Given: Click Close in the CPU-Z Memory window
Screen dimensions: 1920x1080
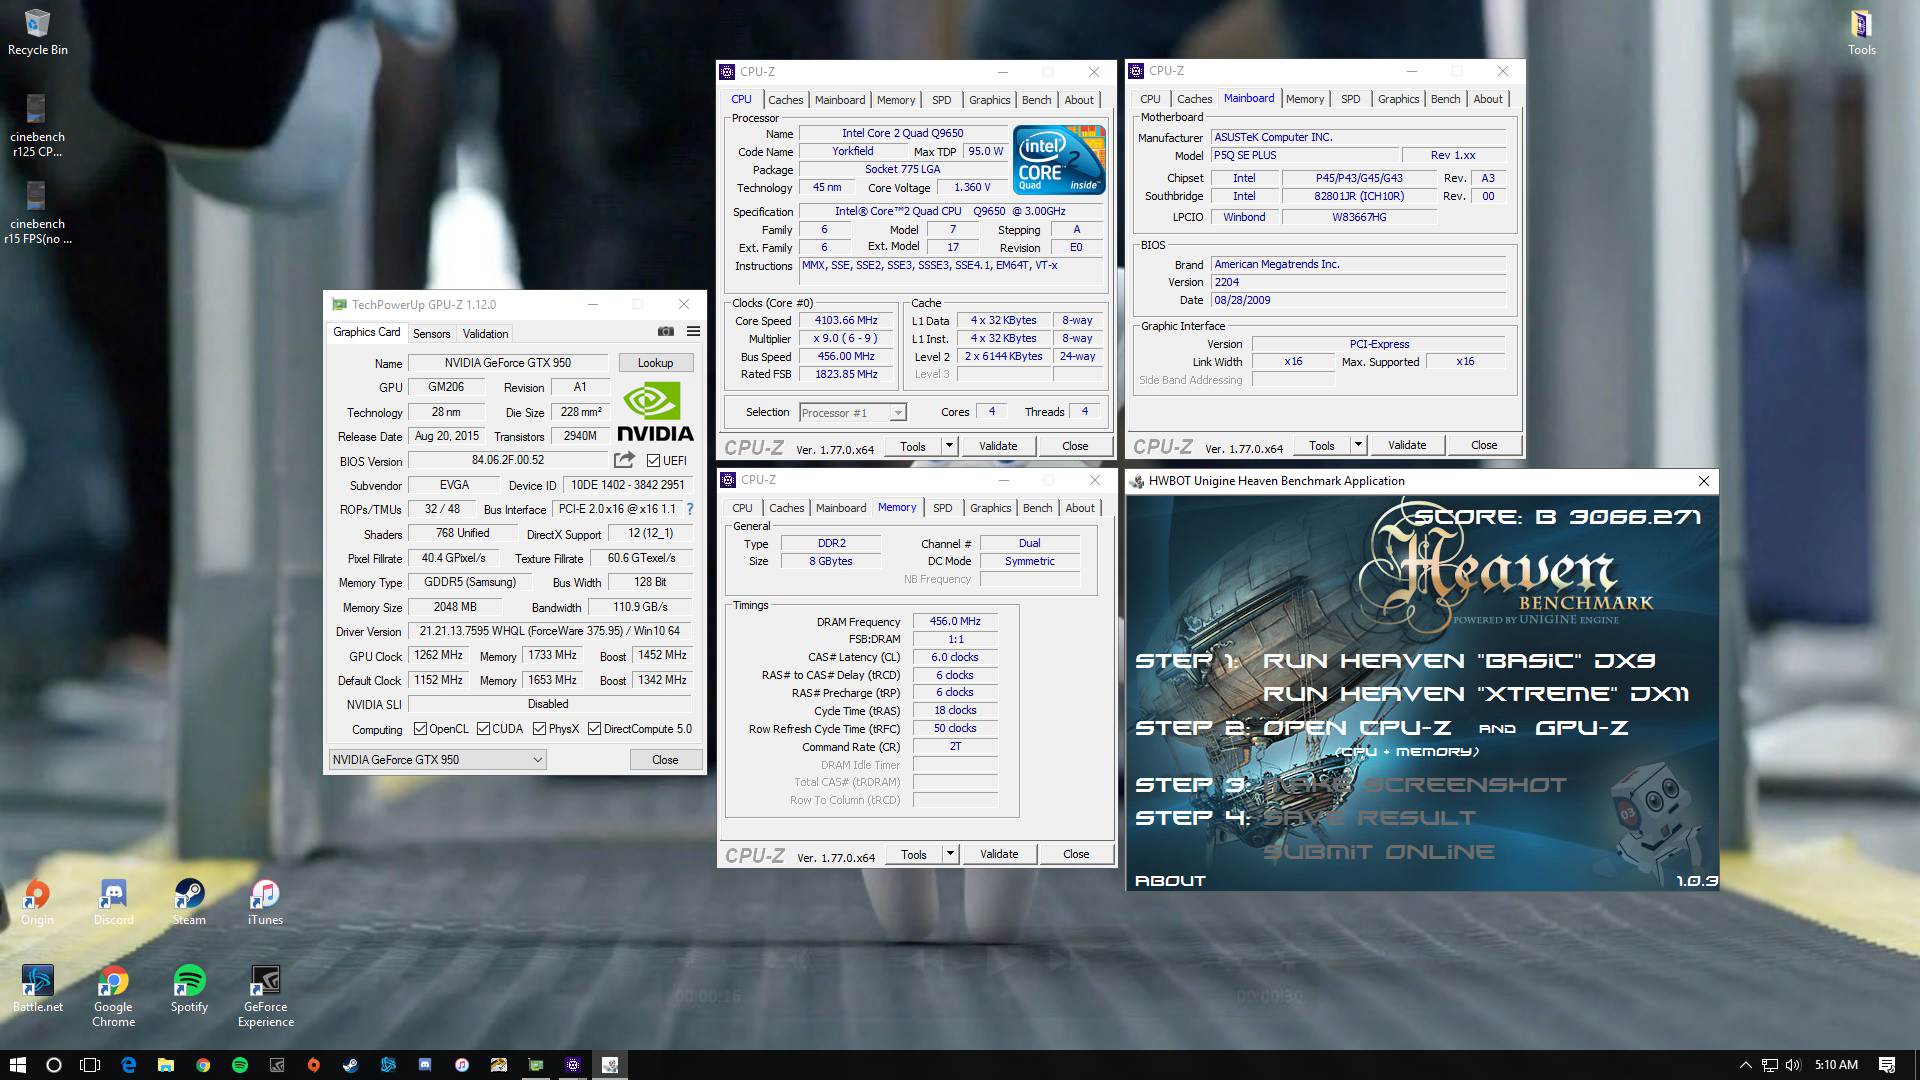Looking at the screenshot, I should click(1076, 854).
